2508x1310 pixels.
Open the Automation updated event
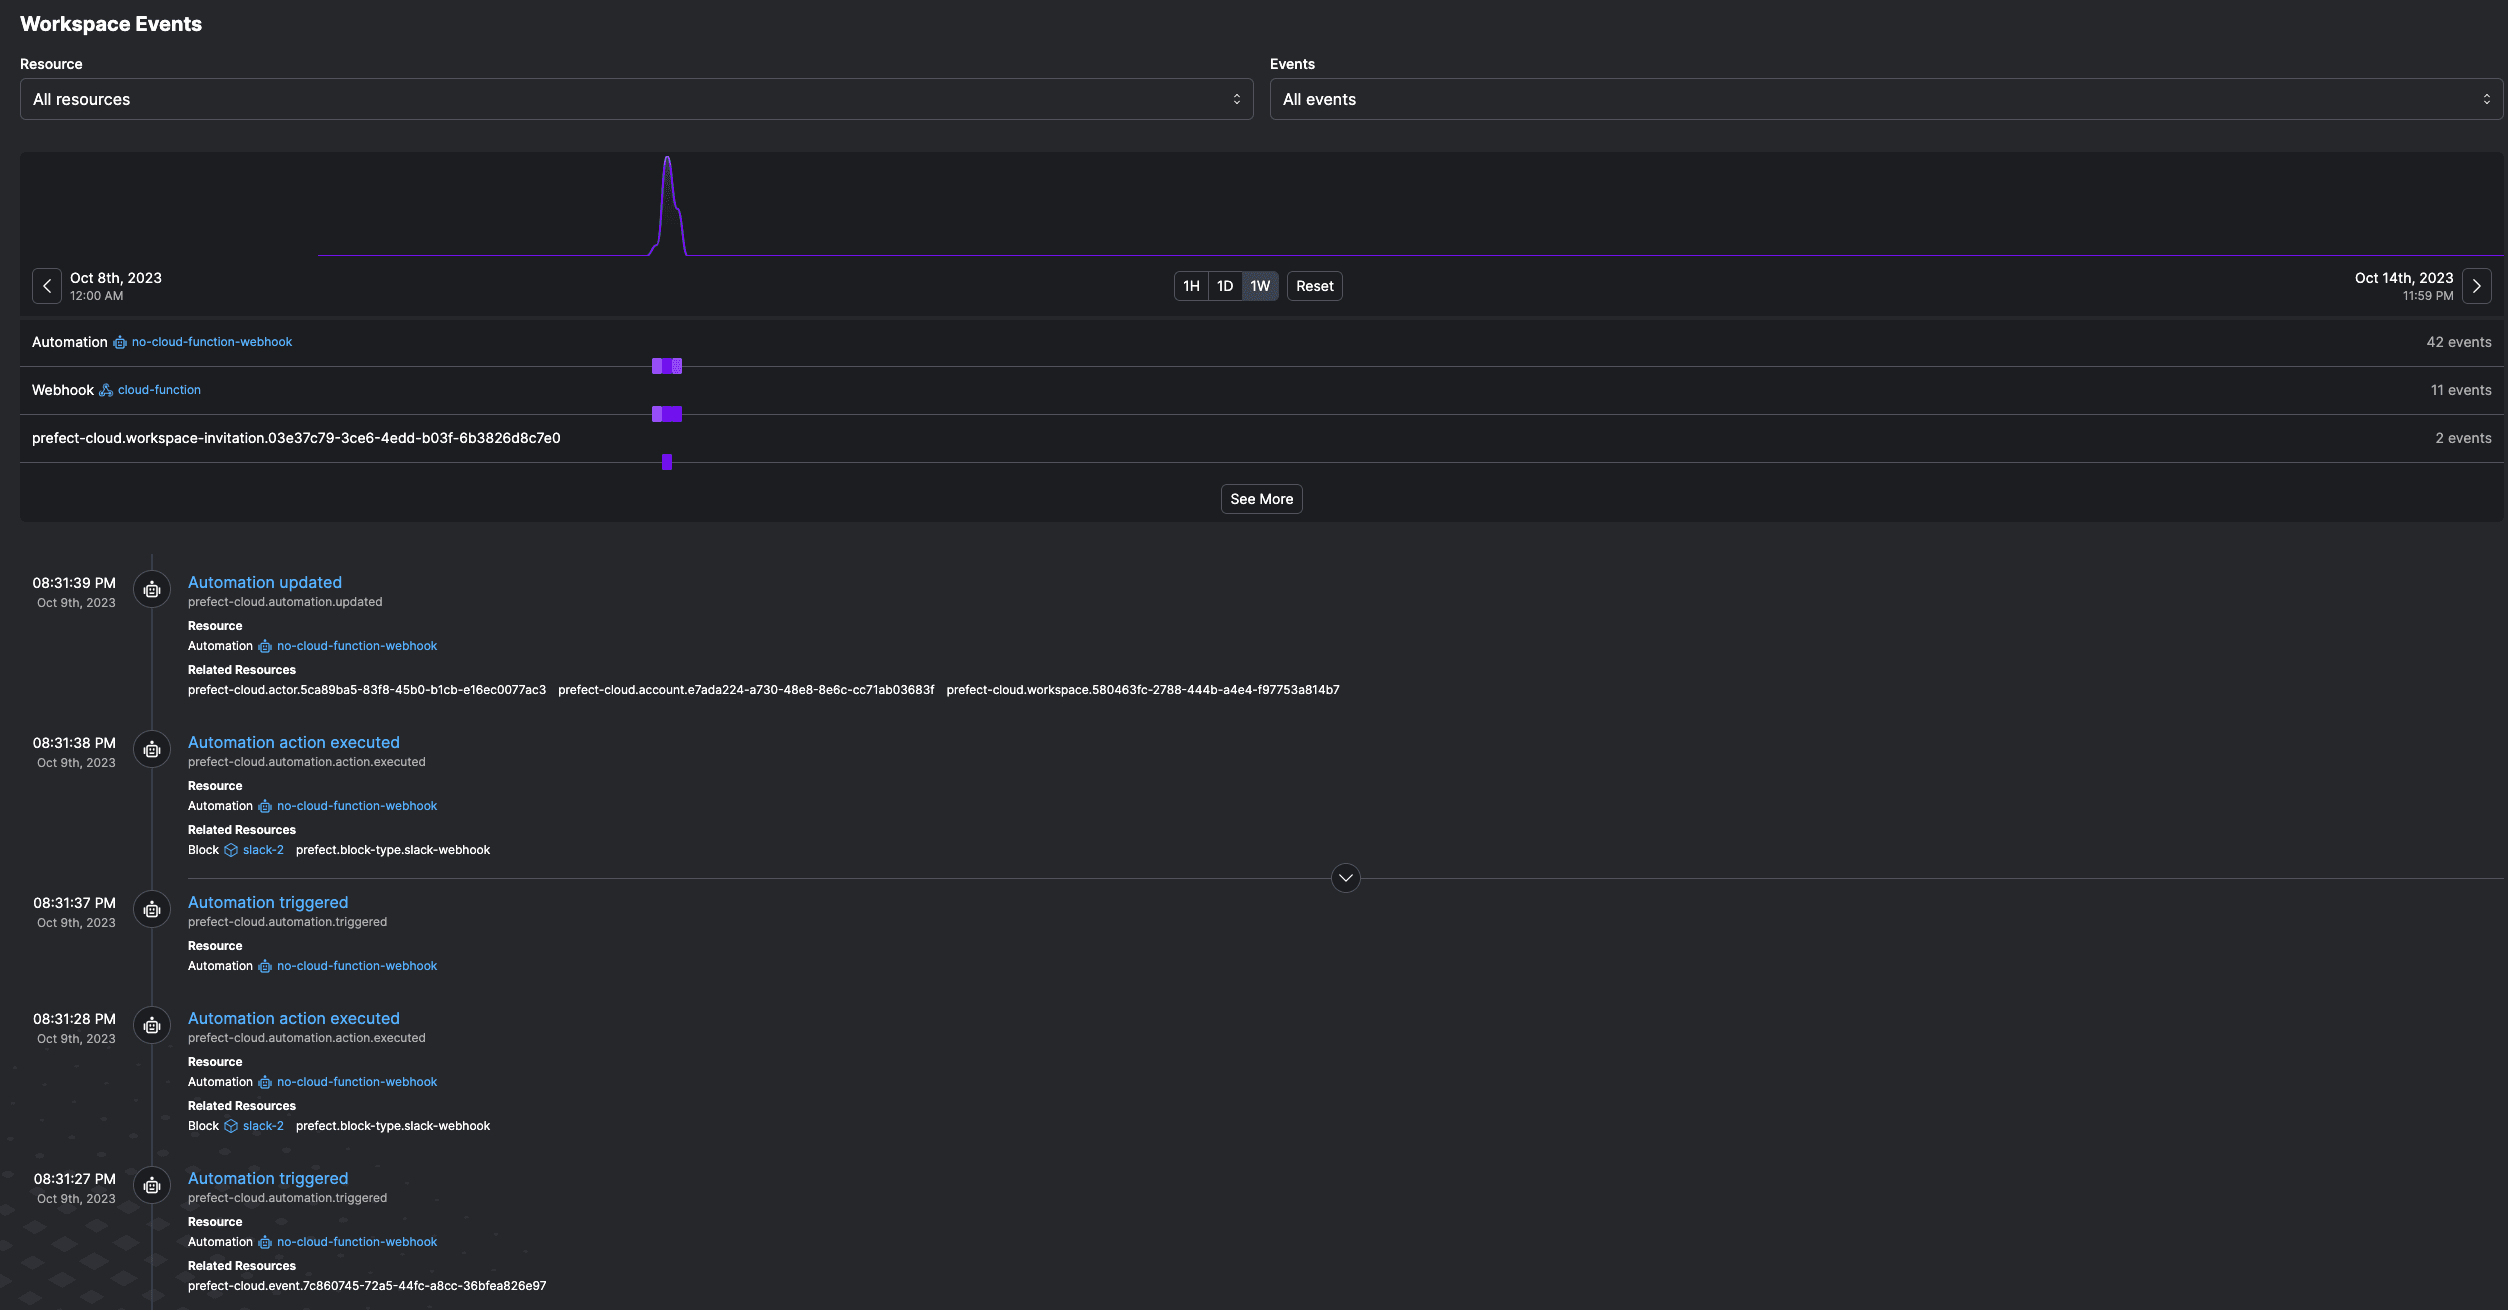pos(265,582)
